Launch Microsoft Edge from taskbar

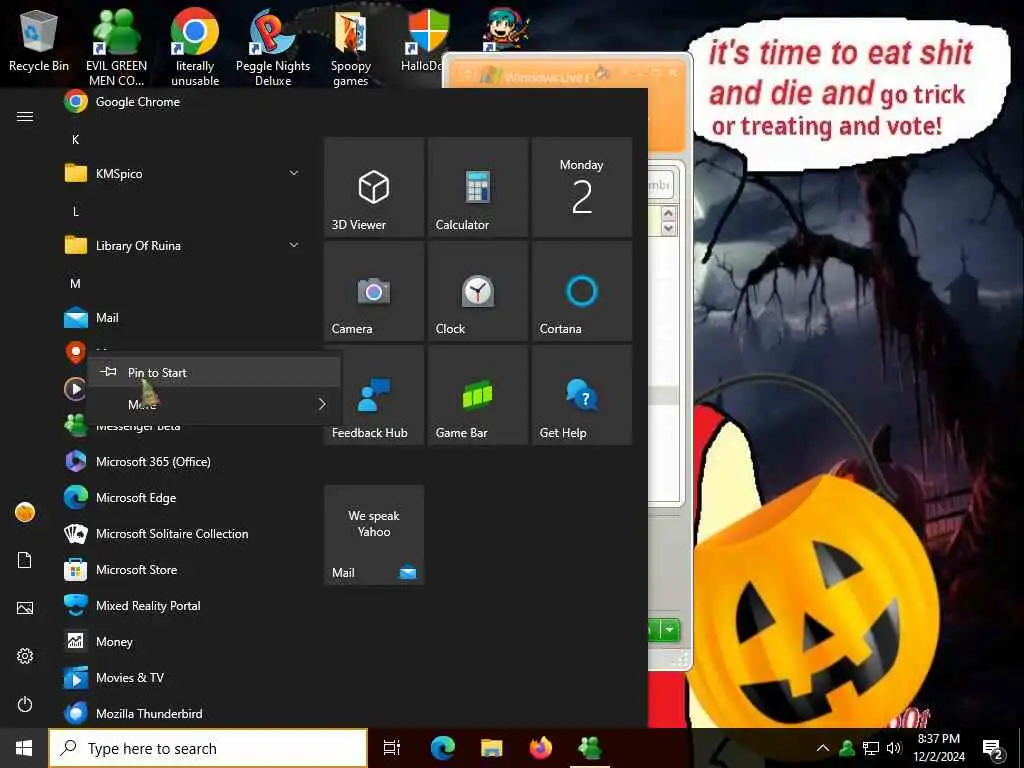pos(442,748)
